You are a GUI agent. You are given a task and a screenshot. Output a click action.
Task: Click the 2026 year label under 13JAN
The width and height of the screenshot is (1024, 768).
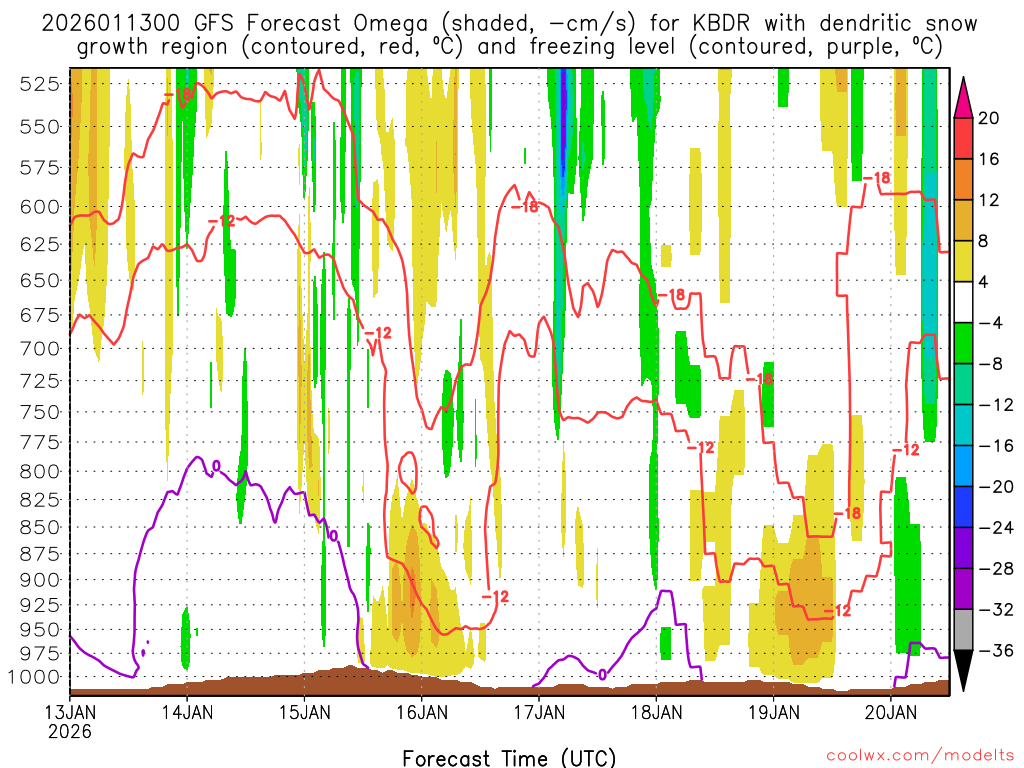point(69,731)
